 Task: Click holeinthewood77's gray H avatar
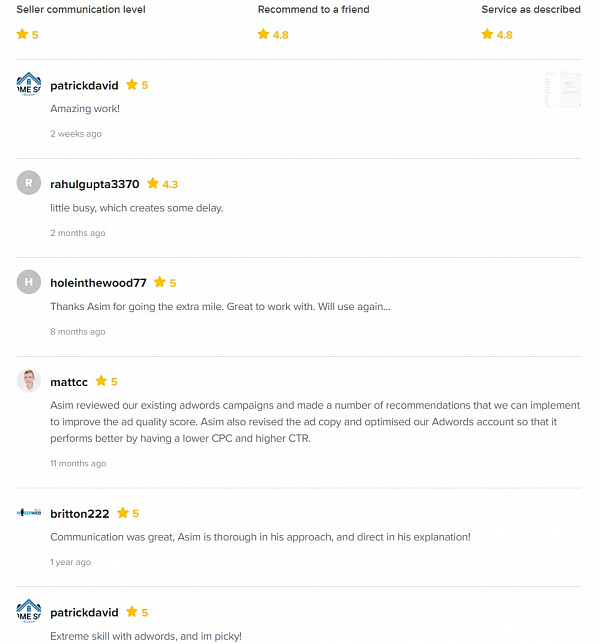click(x=29, y=282)
